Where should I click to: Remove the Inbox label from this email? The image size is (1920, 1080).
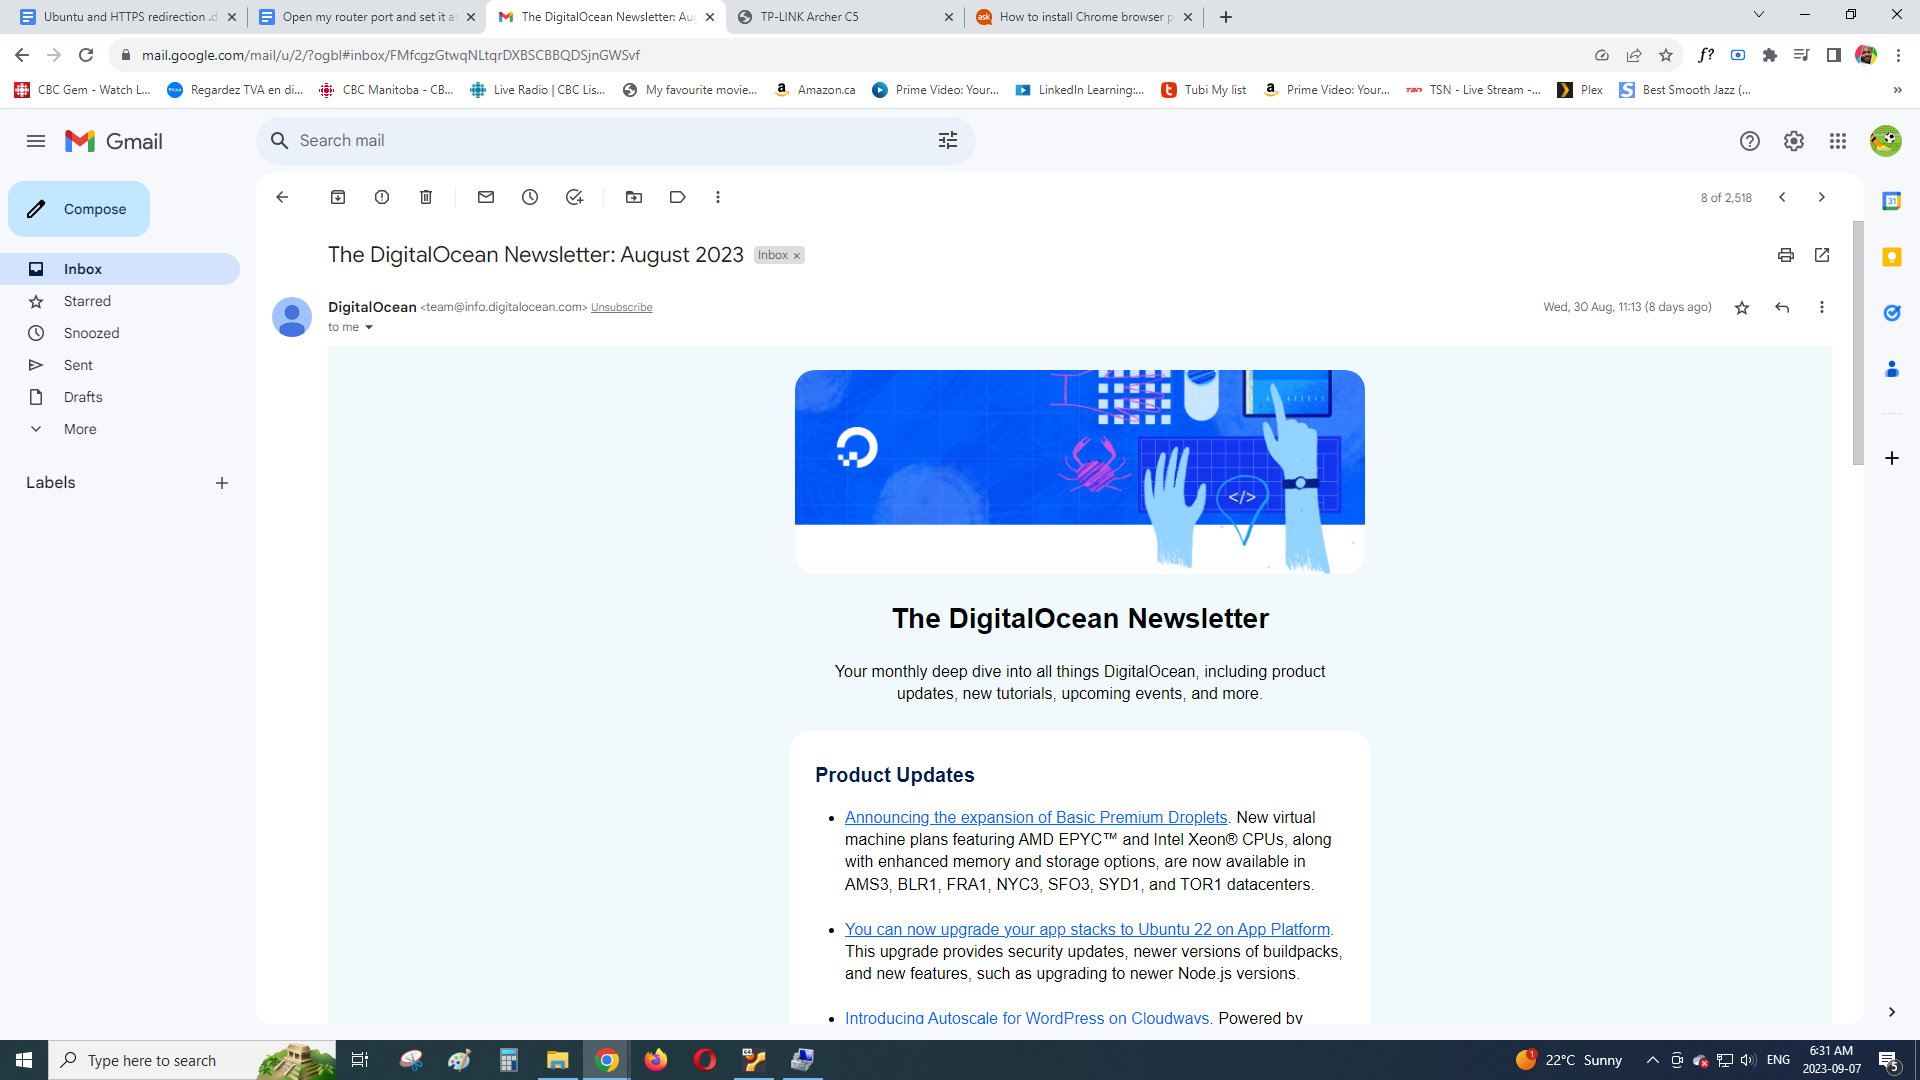797,256
